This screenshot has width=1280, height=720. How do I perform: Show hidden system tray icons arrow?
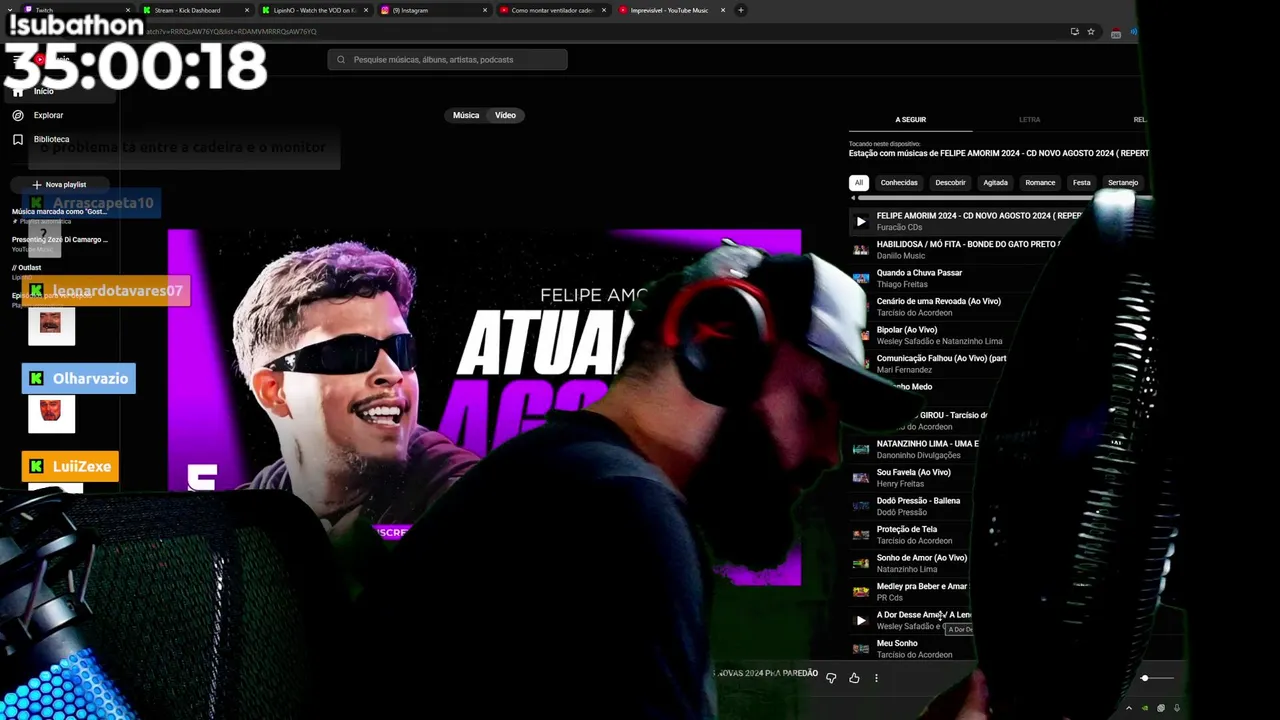click(x=1129, y=708)
